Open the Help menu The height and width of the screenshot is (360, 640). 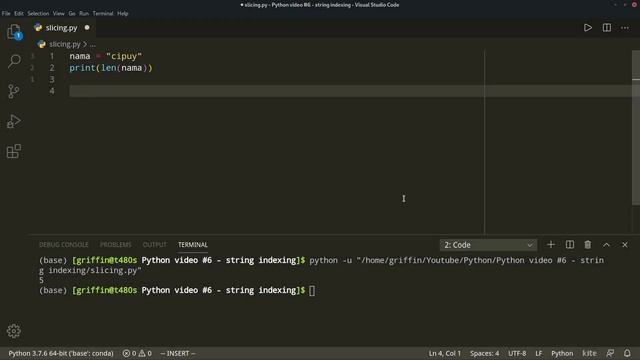pyautogui.click(x=122, y=13)
